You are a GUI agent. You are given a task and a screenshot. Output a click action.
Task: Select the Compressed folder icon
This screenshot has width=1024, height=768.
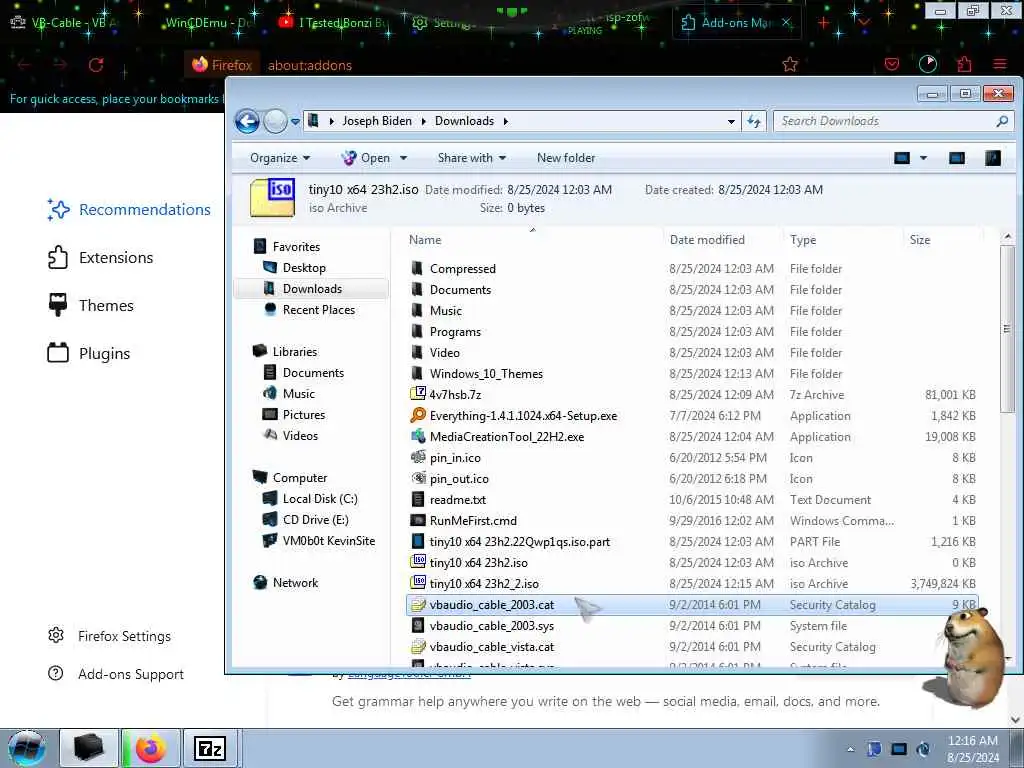[x=417, y=268]
